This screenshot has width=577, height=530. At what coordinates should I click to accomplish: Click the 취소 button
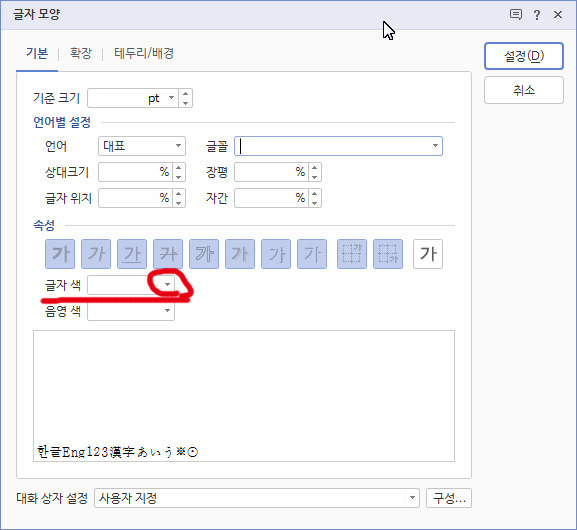524,90
